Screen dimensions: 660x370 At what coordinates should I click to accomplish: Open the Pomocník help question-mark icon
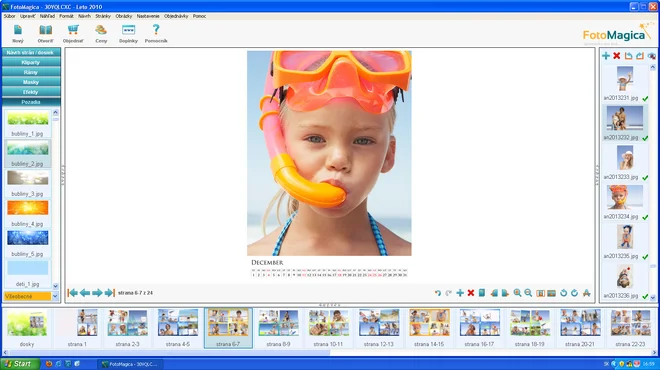(x=156, y=29)
